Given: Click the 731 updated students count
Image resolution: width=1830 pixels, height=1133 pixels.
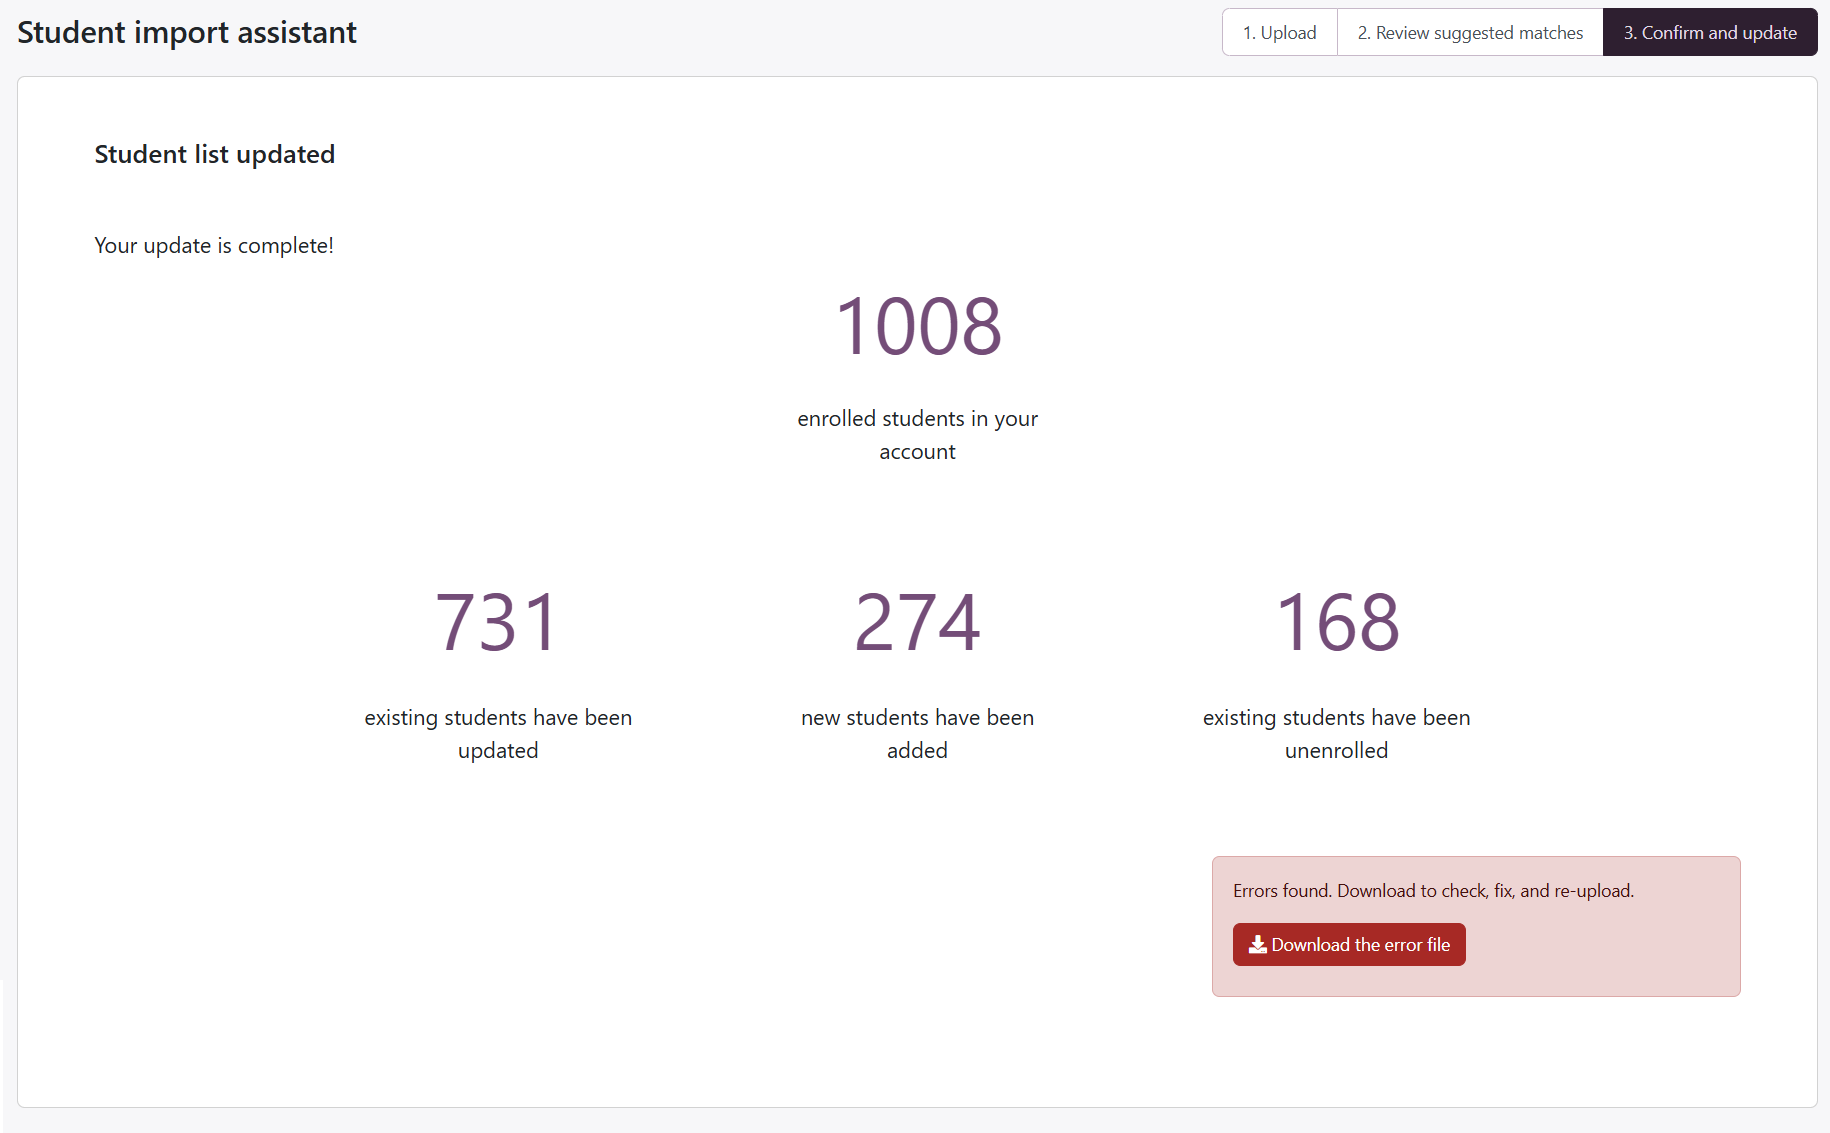Looking at the screenshot, I should click(x=498, y=623).
